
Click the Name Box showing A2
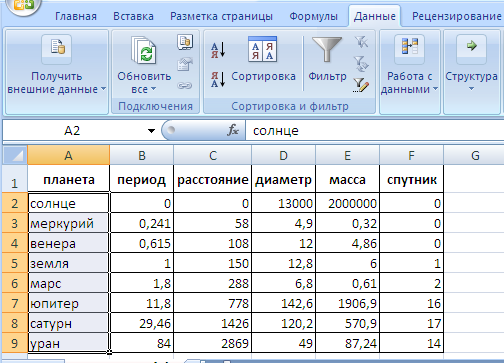(x=72, y=131)
